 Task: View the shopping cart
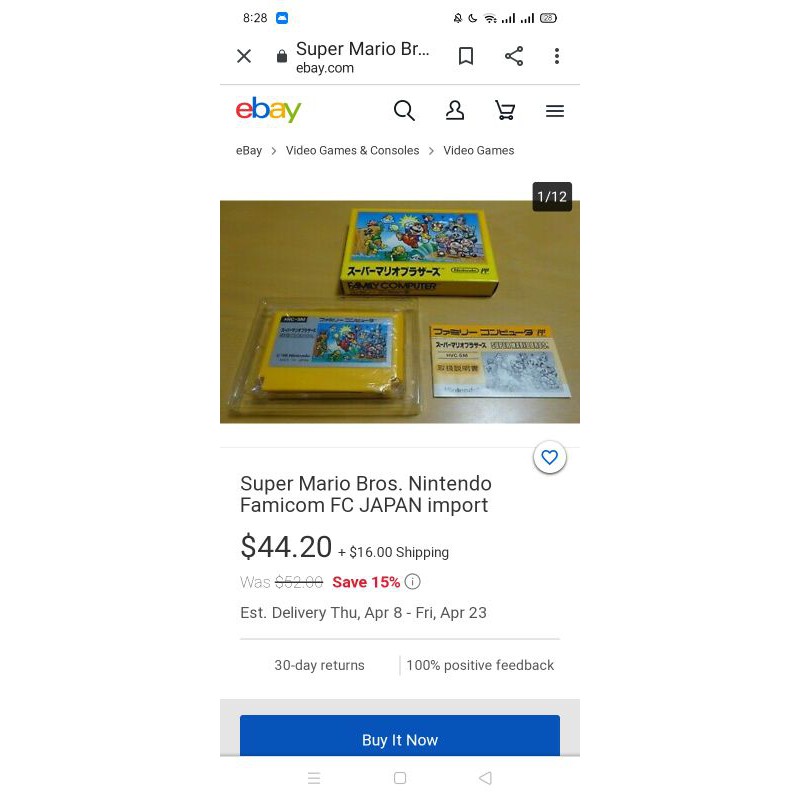(505, 110)
